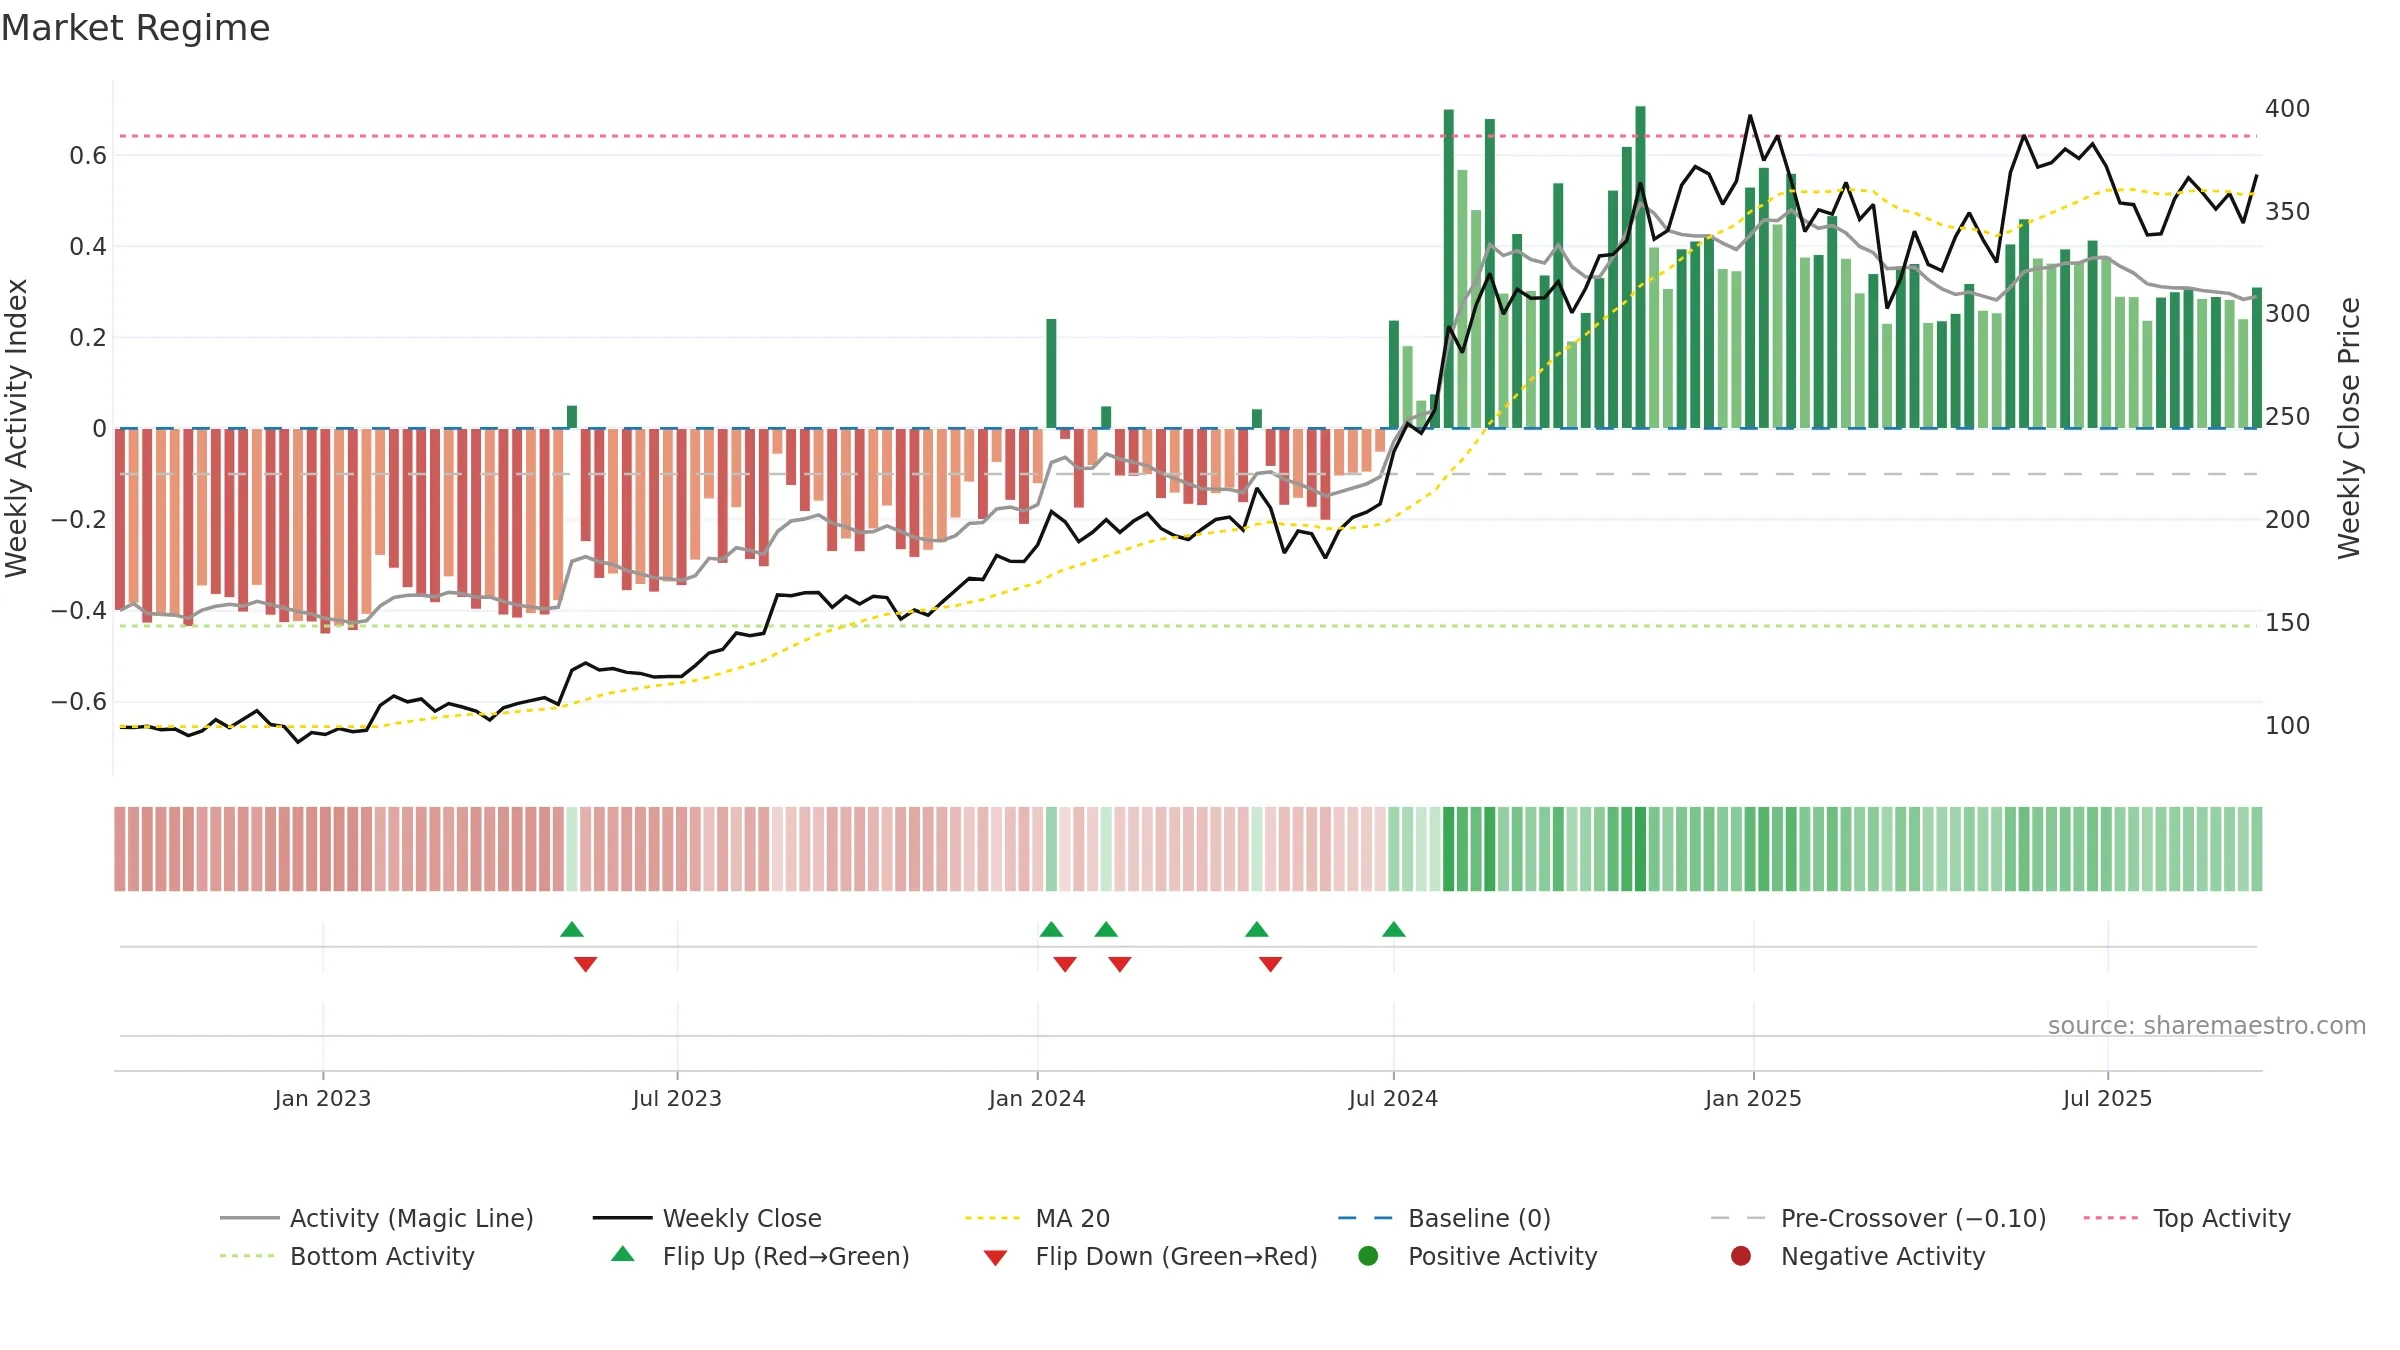The width and height of the screenshot is (2400, 1350).
Task: Click the sharemaestro.com source text
Action: [x=2207, y=1026]
